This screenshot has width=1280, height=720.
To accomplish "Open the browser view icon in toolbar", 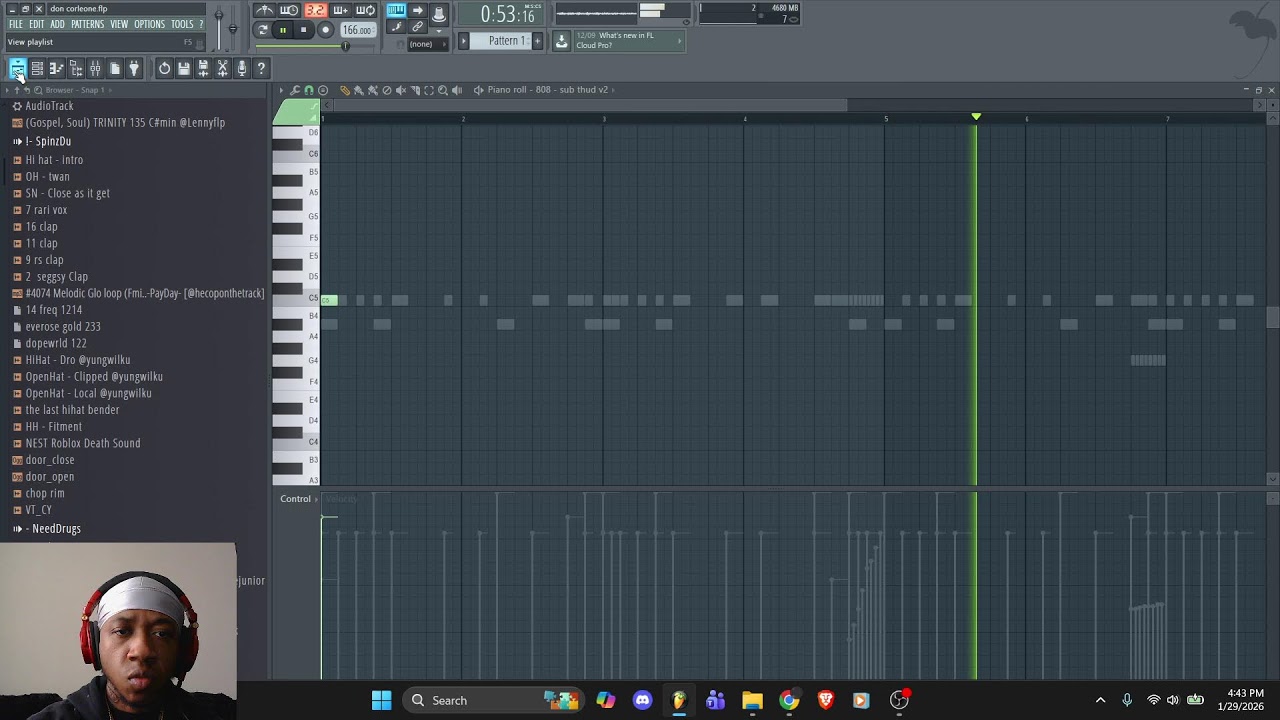I will tap(75, 68).
